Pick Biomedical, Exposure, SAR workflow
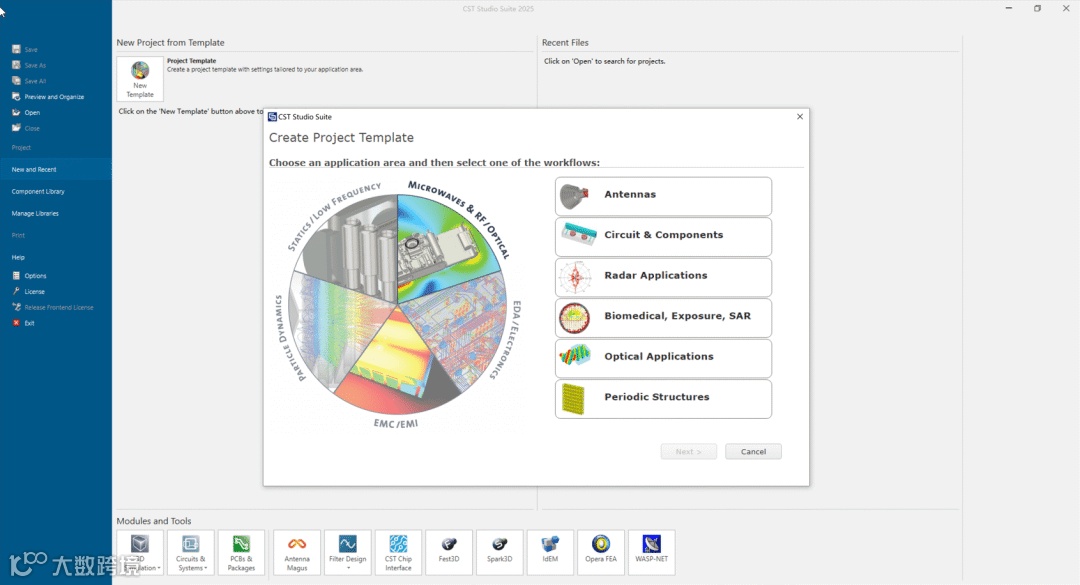The image size is (1080, 585). pyautogui.click(x=663, y=318)
